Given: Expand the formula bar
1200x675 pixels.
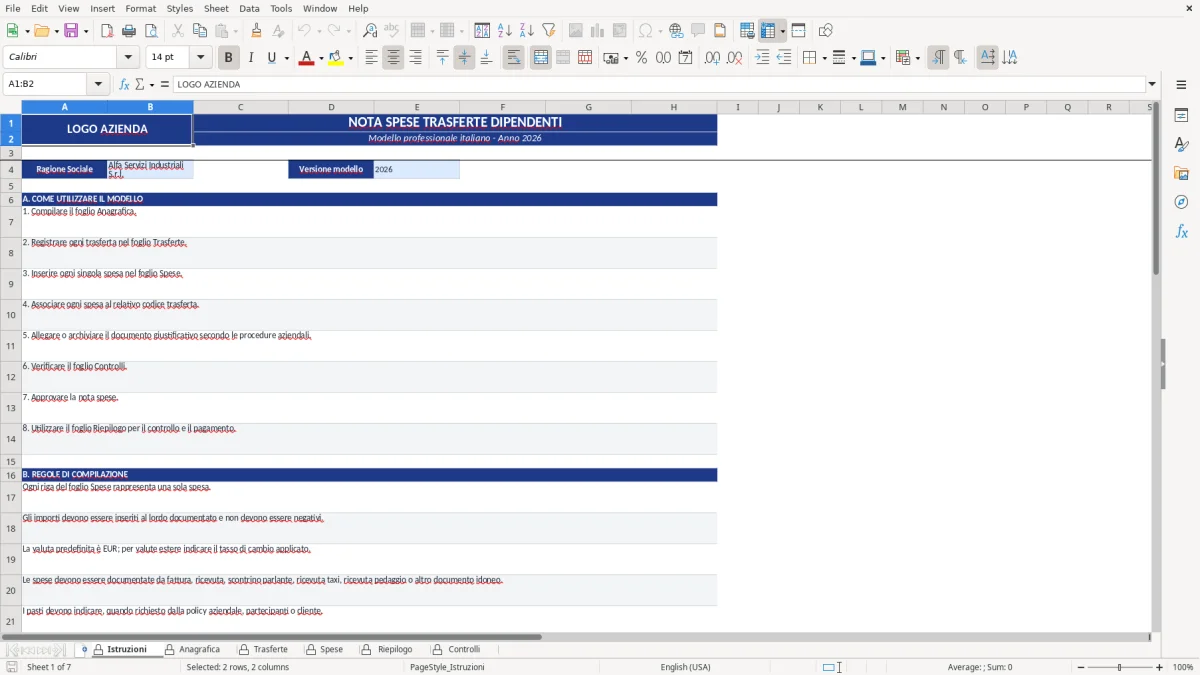Looking at the screenshot, I should coord(1152,84).
